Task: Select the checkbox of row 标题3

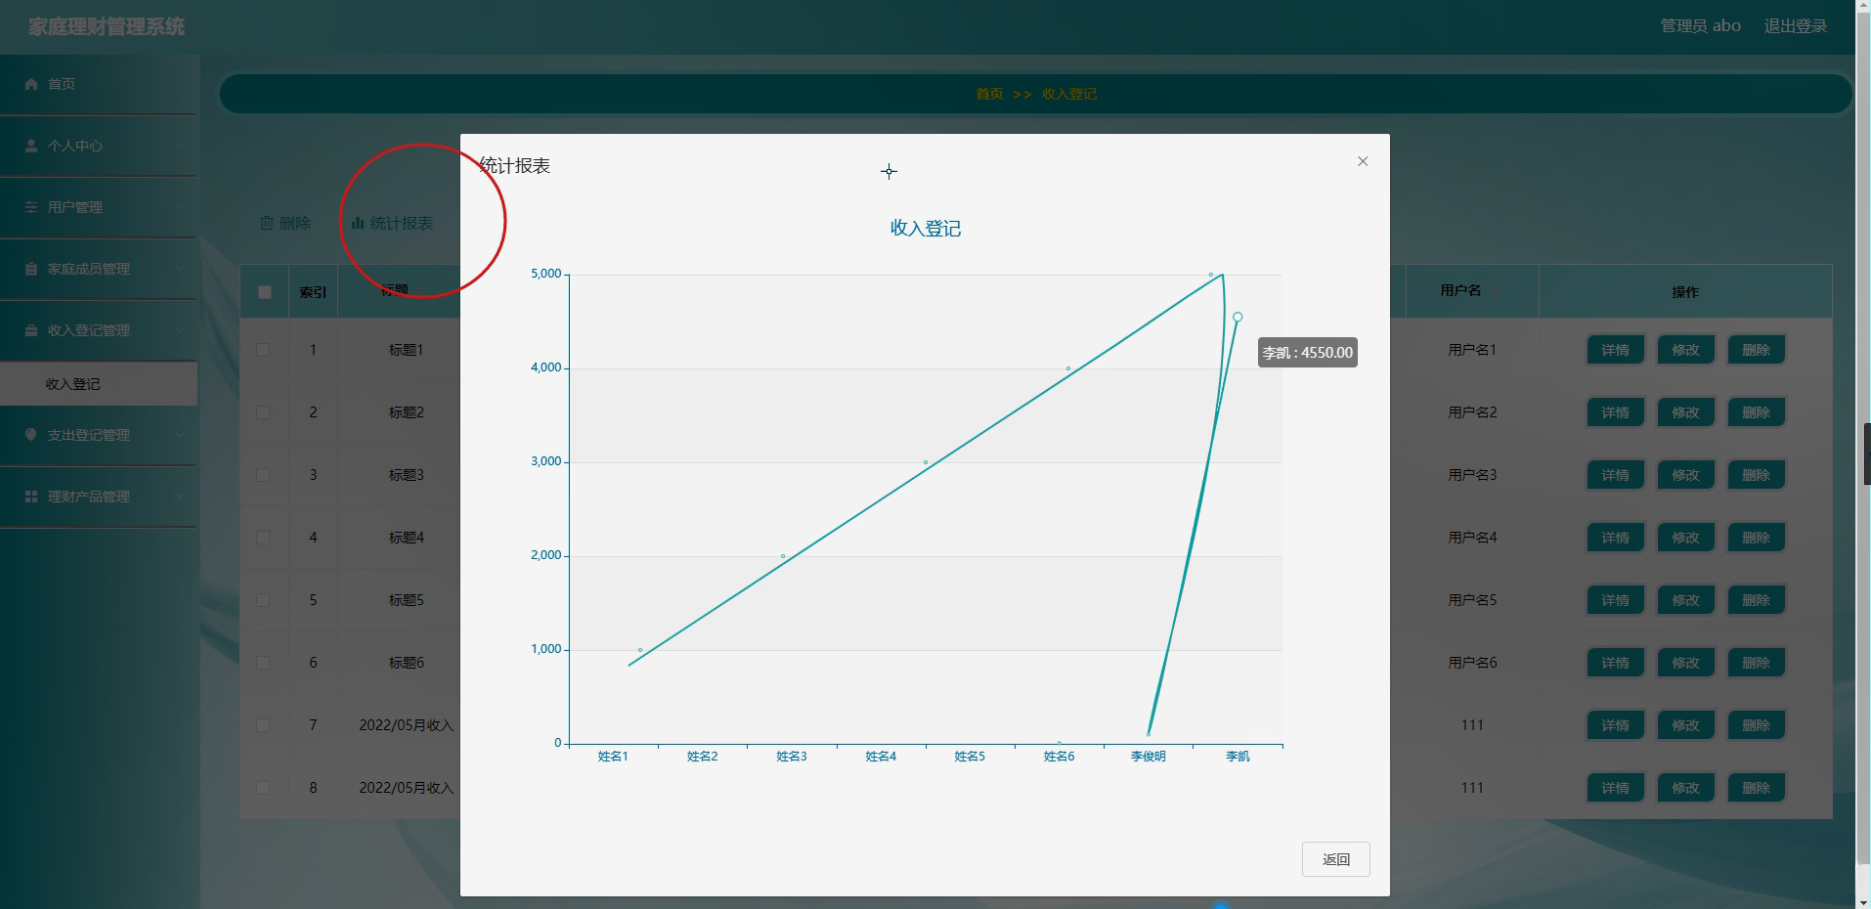Action: 263,475
